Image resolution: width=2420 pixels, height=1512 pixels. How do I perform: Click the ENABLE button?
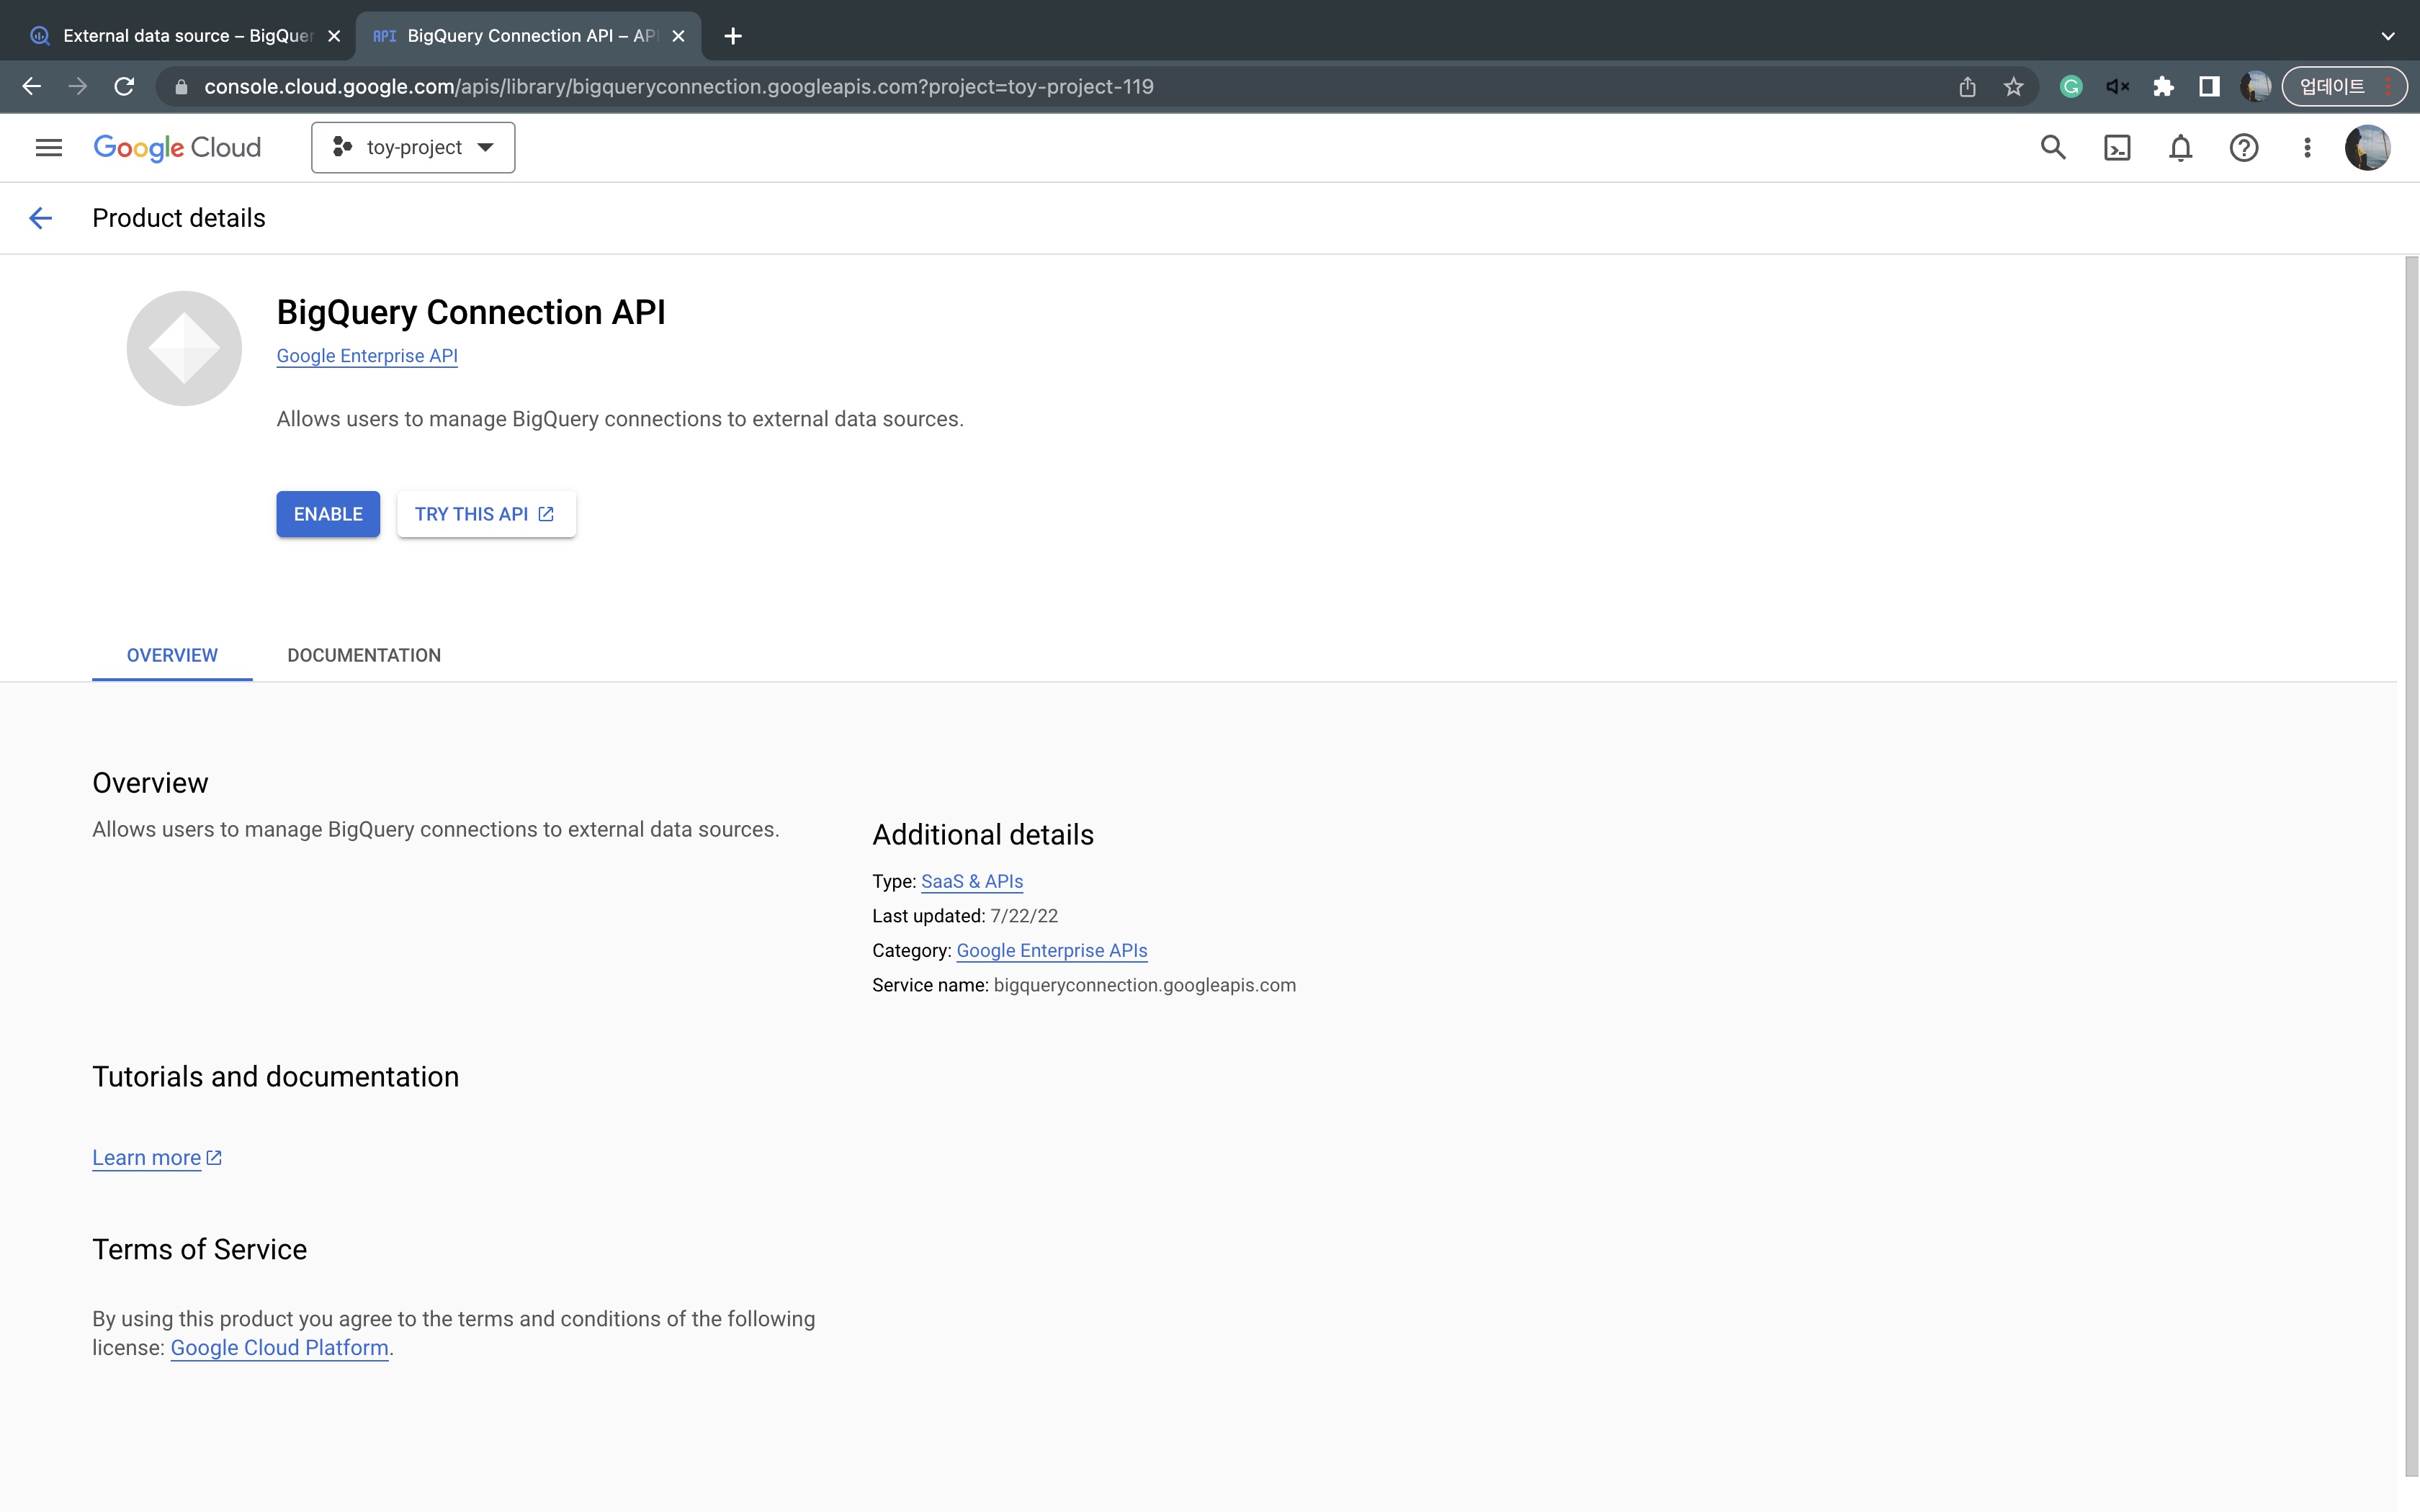pyautogui.click(x=328, y=514)
